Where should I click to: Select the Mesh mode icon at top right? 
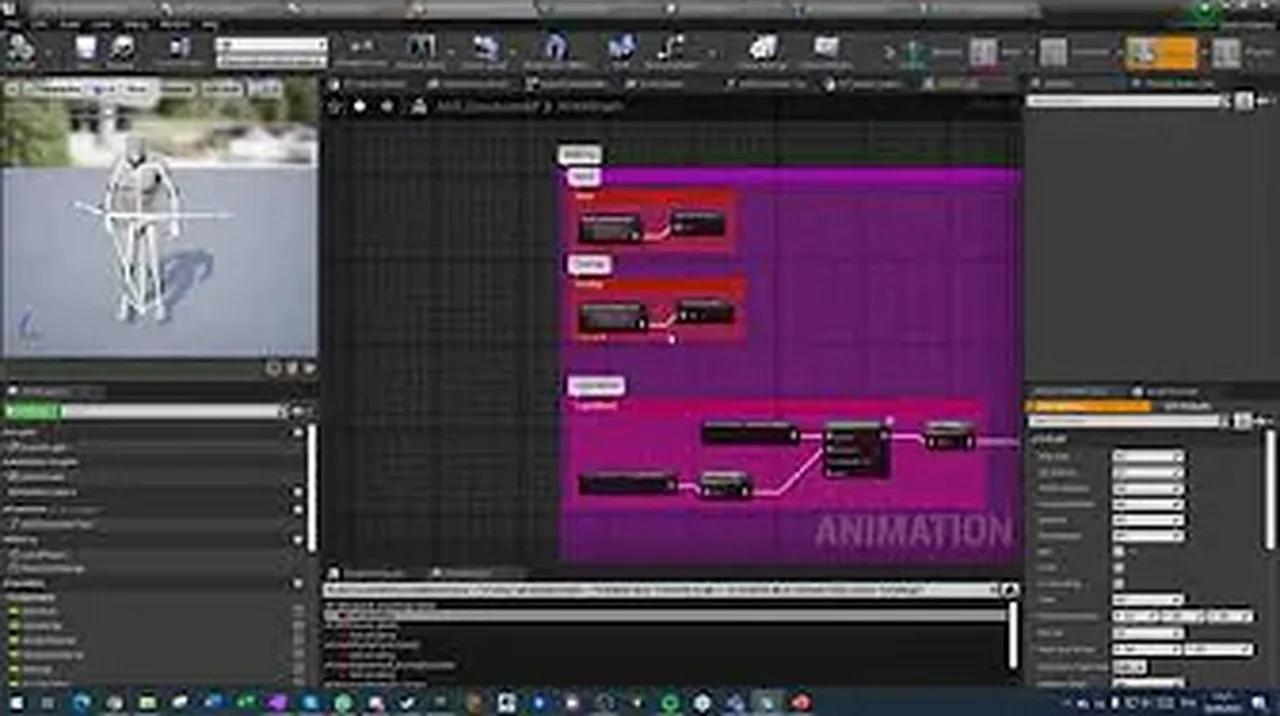click(1055, 52)
